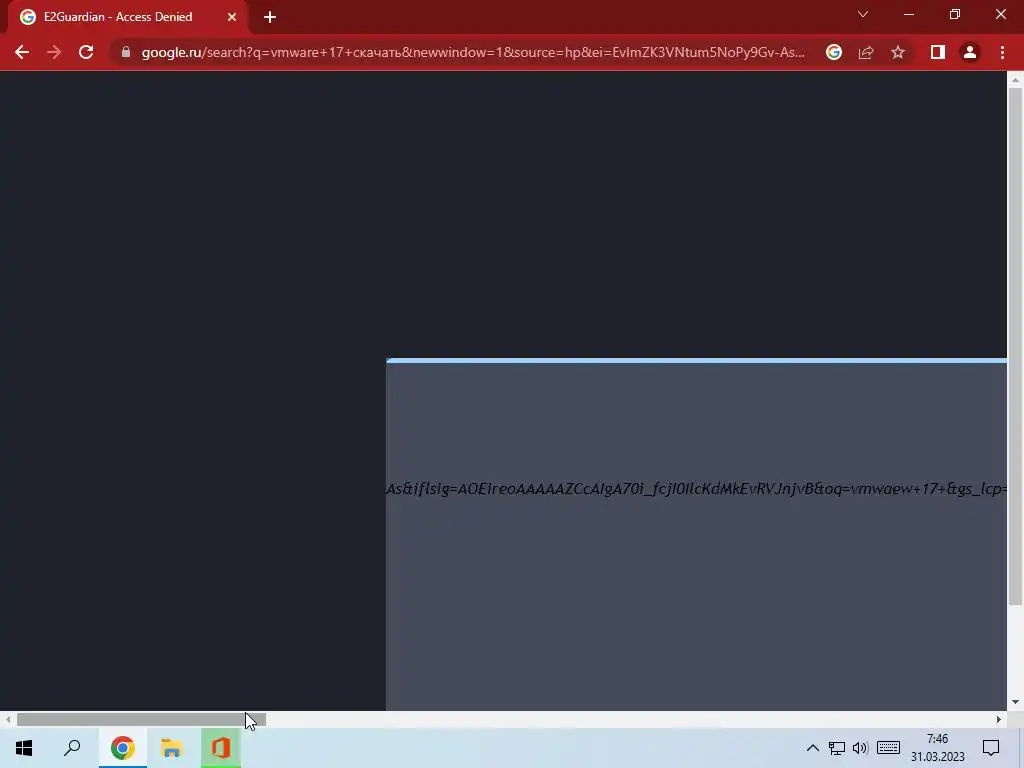This screenshot has width=1024, height=768.
Task: Open the browser side panel
Action: 938,52
